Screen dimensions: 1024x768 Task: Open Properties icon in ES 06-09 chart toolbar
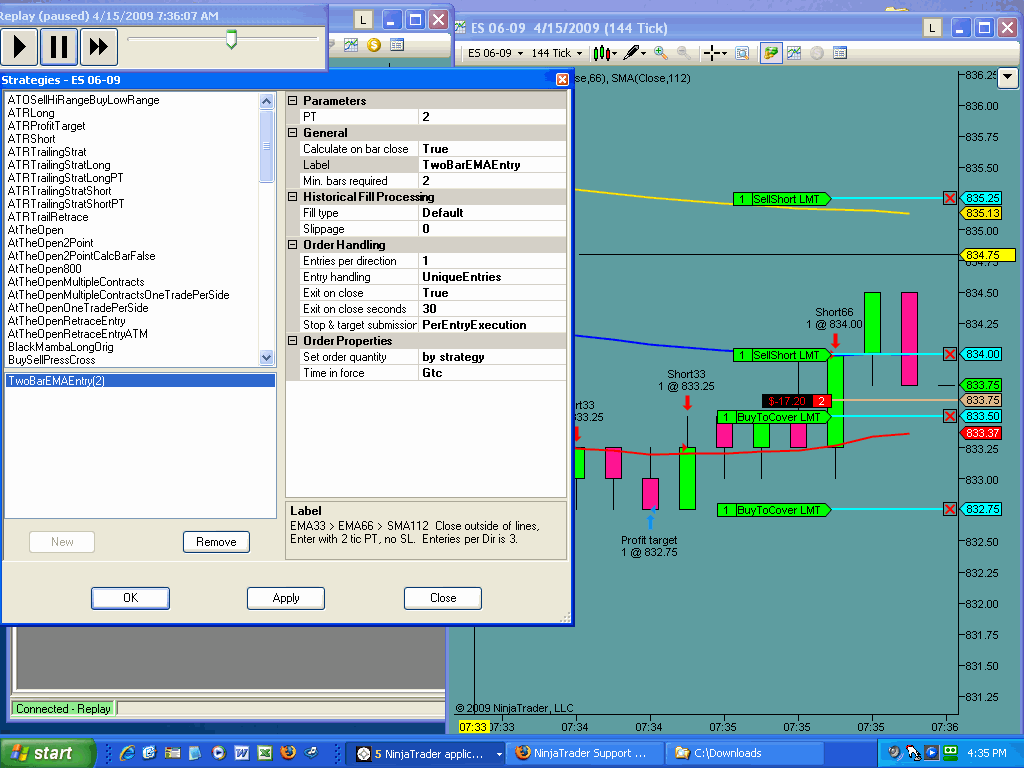[x=840, y=53]
